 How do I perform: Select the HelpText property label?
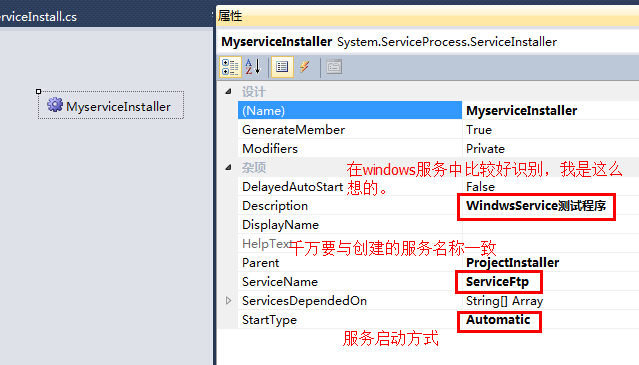[x=266, y=244]
